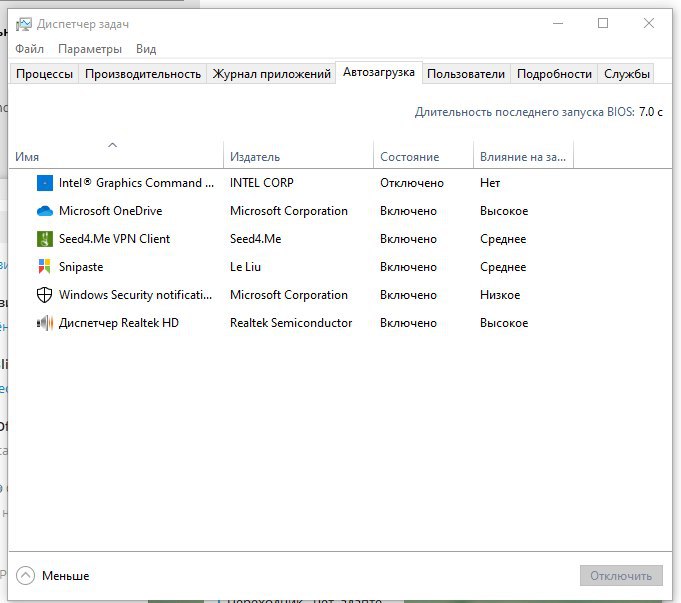Click Низкое impact in Windows Security row
The width and height of the screenshot is (681, 603).
pos(500,295)
